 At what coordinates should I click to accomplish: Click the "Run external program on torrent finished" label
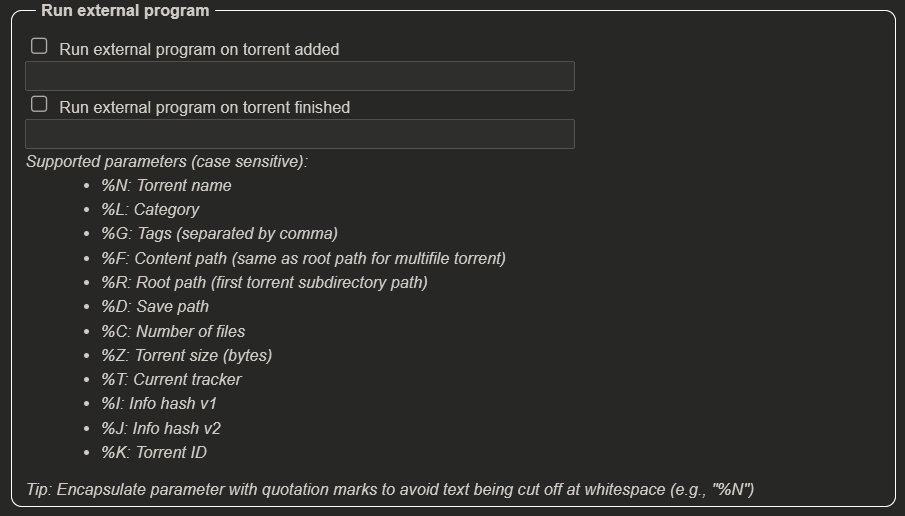[204, 107]
